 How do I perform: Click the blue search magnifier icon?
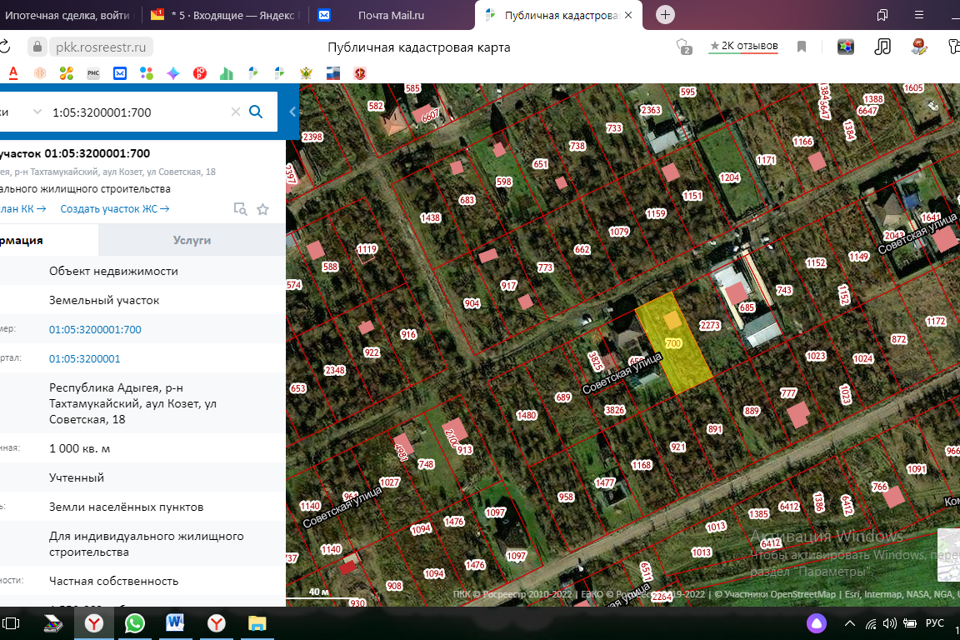click(x=256, y=112)
